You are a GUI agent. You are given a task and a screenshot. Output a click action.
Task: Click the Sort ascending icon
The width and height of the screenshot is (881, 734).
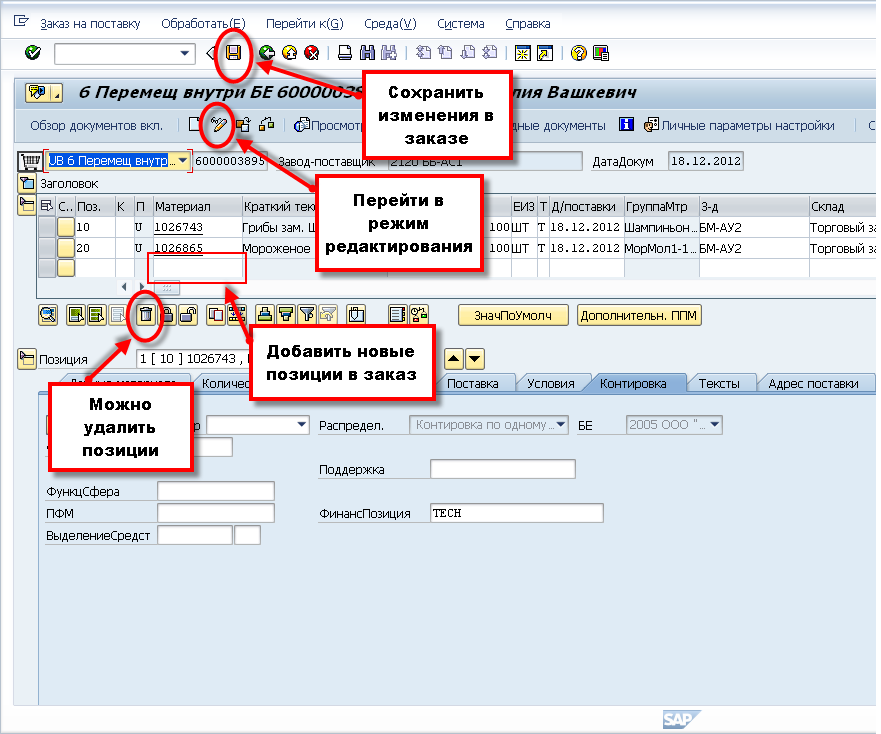265,315
